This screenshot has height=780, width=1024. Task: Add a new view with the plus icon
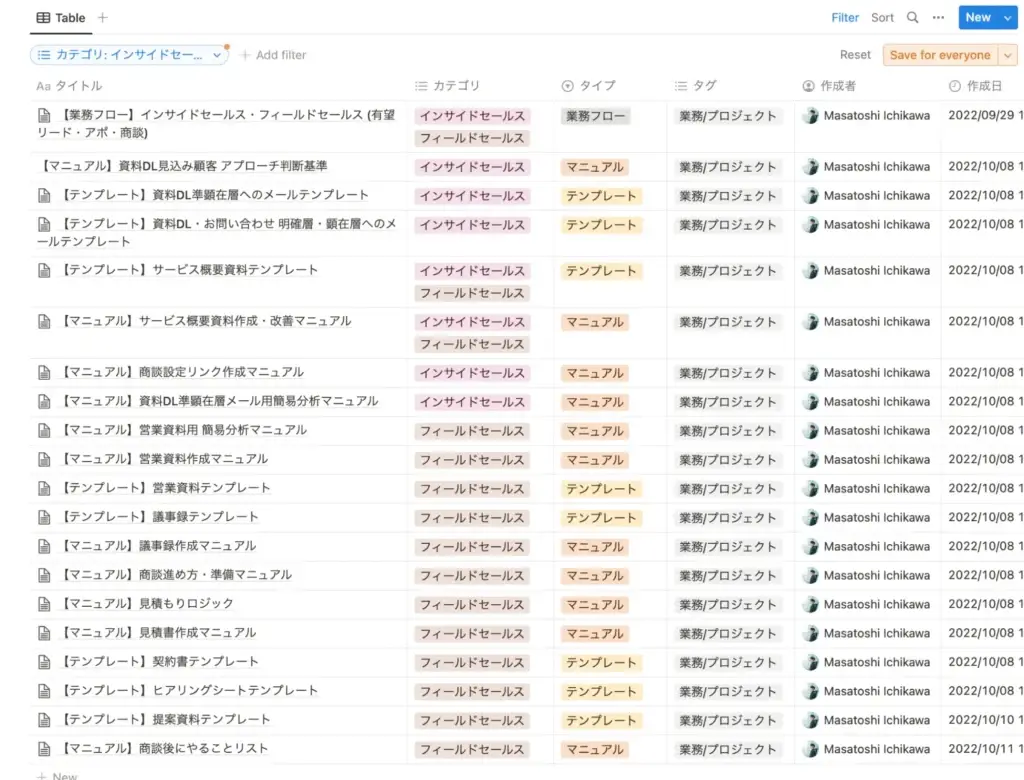[x=103, y=18]
